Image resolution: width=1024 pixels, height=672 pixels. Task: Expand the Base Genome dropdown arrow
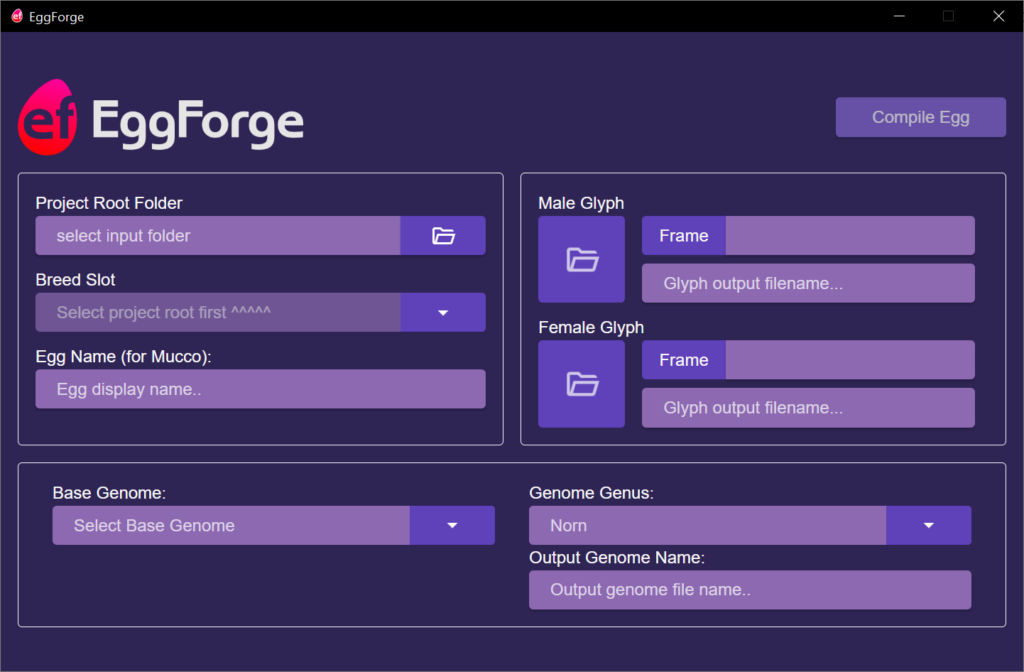pyautogui.click(x=452, y=525)
